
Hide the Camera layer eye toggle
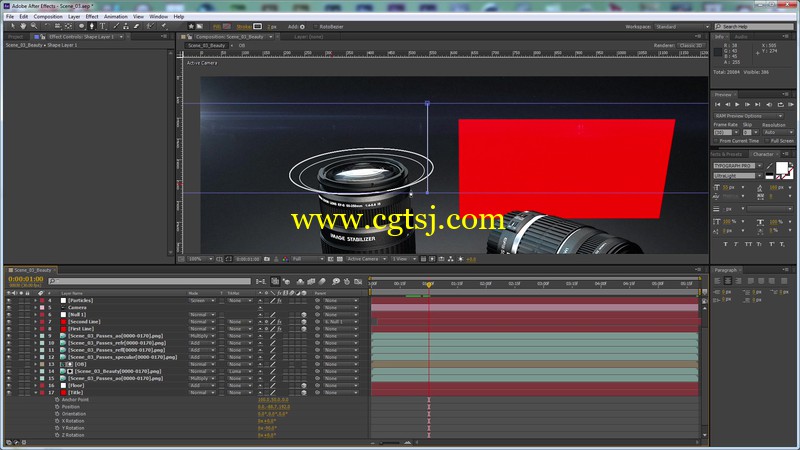[9, 308]
